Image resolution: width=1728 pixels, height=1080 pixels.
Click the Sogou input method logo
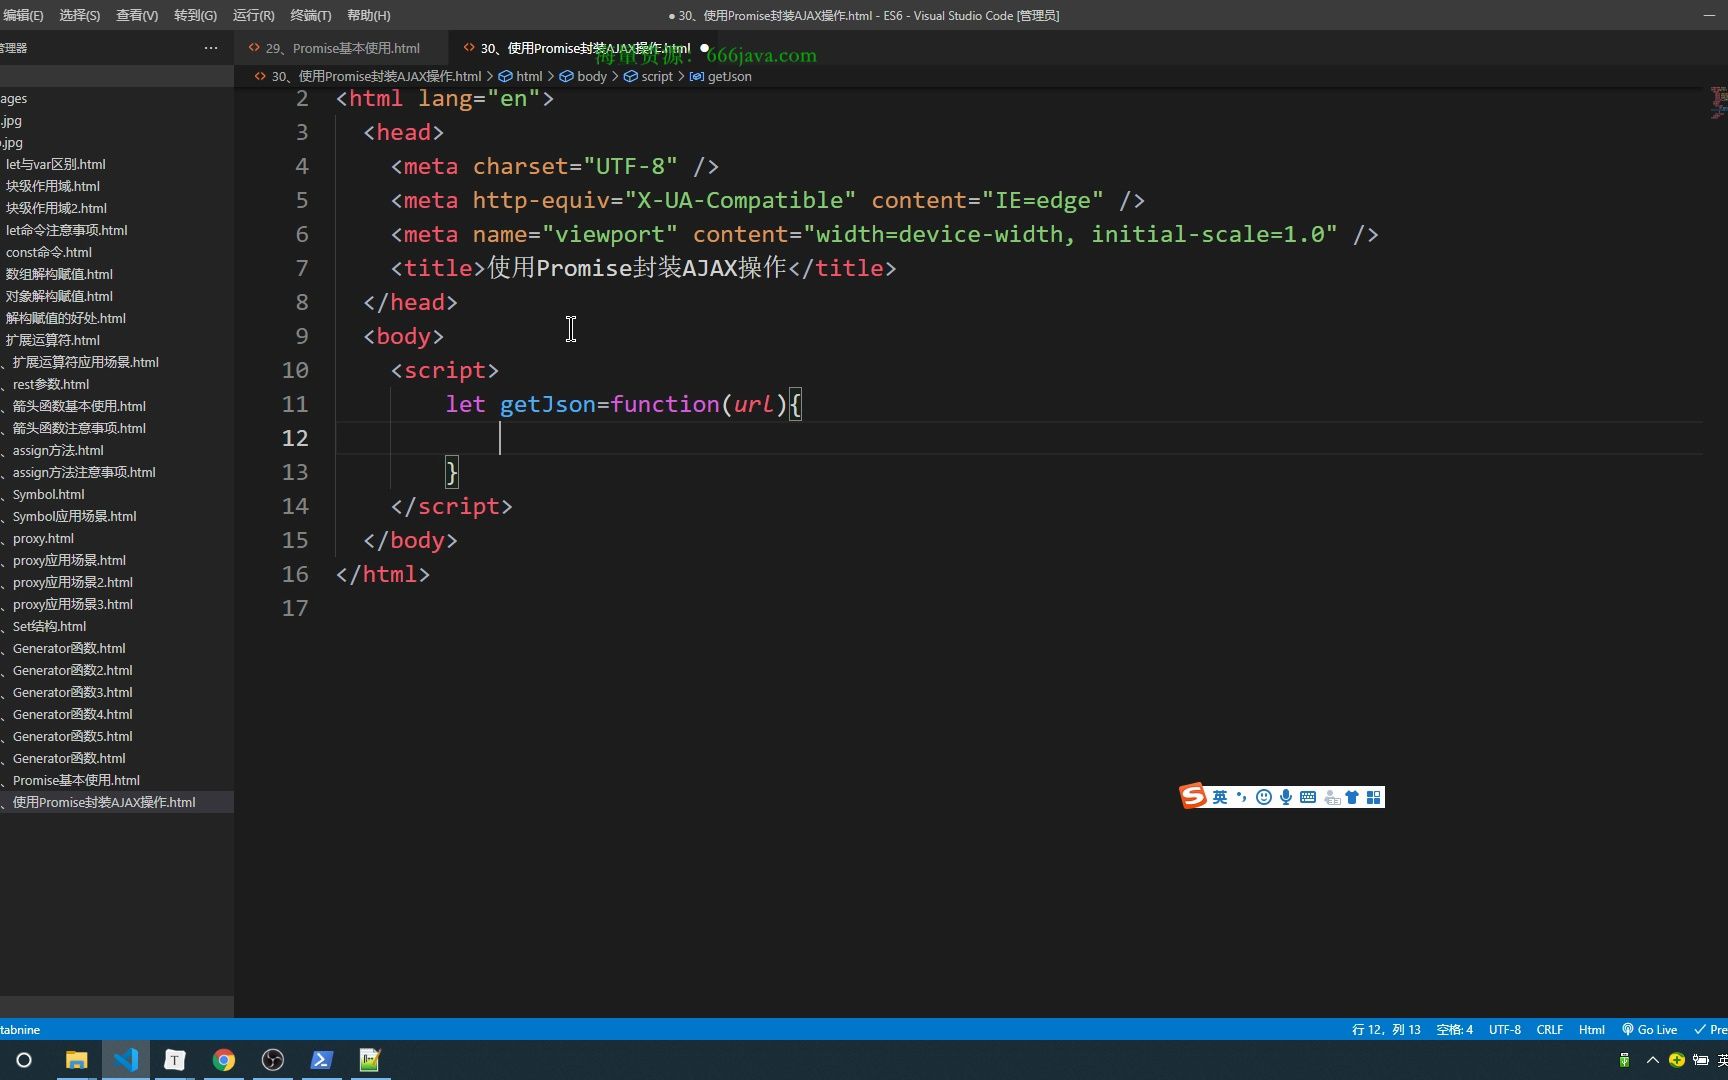tap(1193, 796)
